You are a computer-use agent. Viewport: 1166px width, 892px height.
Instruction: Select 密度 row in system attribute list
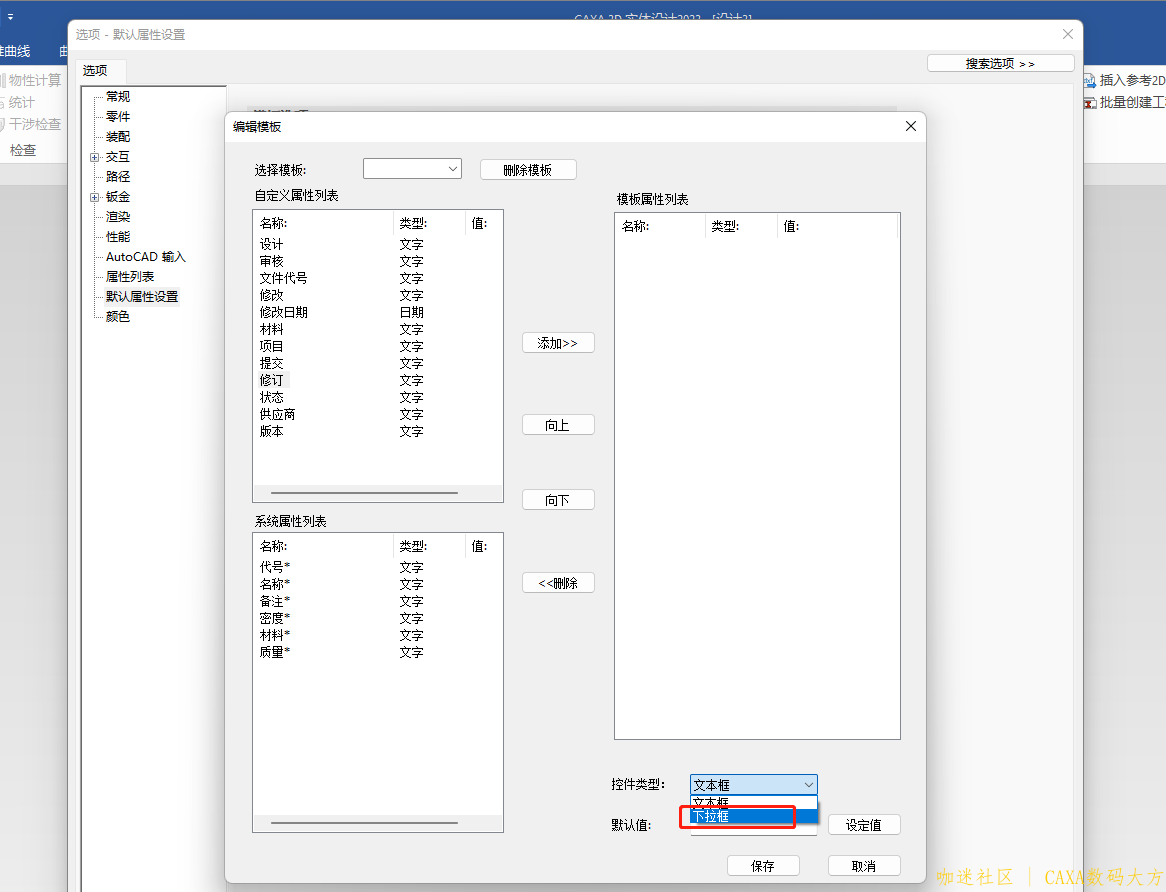(272, 618)
